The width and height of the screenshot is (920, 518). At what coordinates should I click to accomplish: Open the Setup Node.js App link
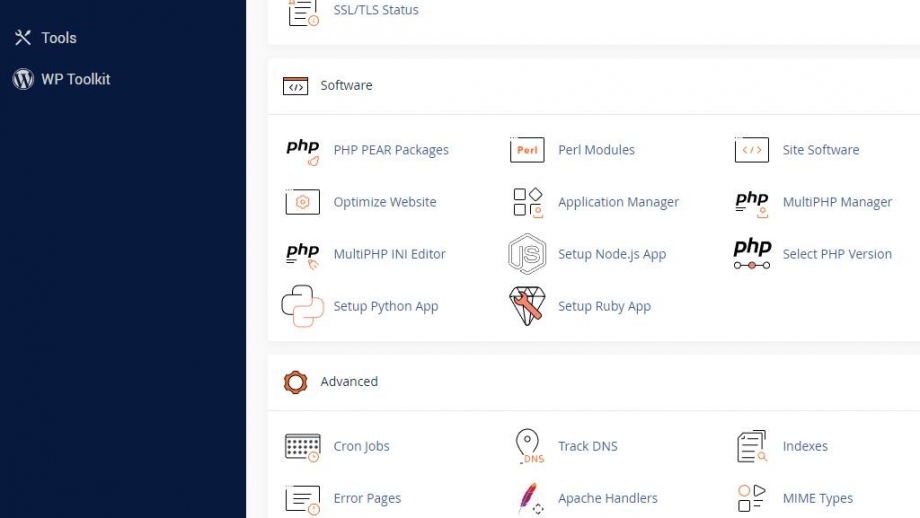(612, 255)
